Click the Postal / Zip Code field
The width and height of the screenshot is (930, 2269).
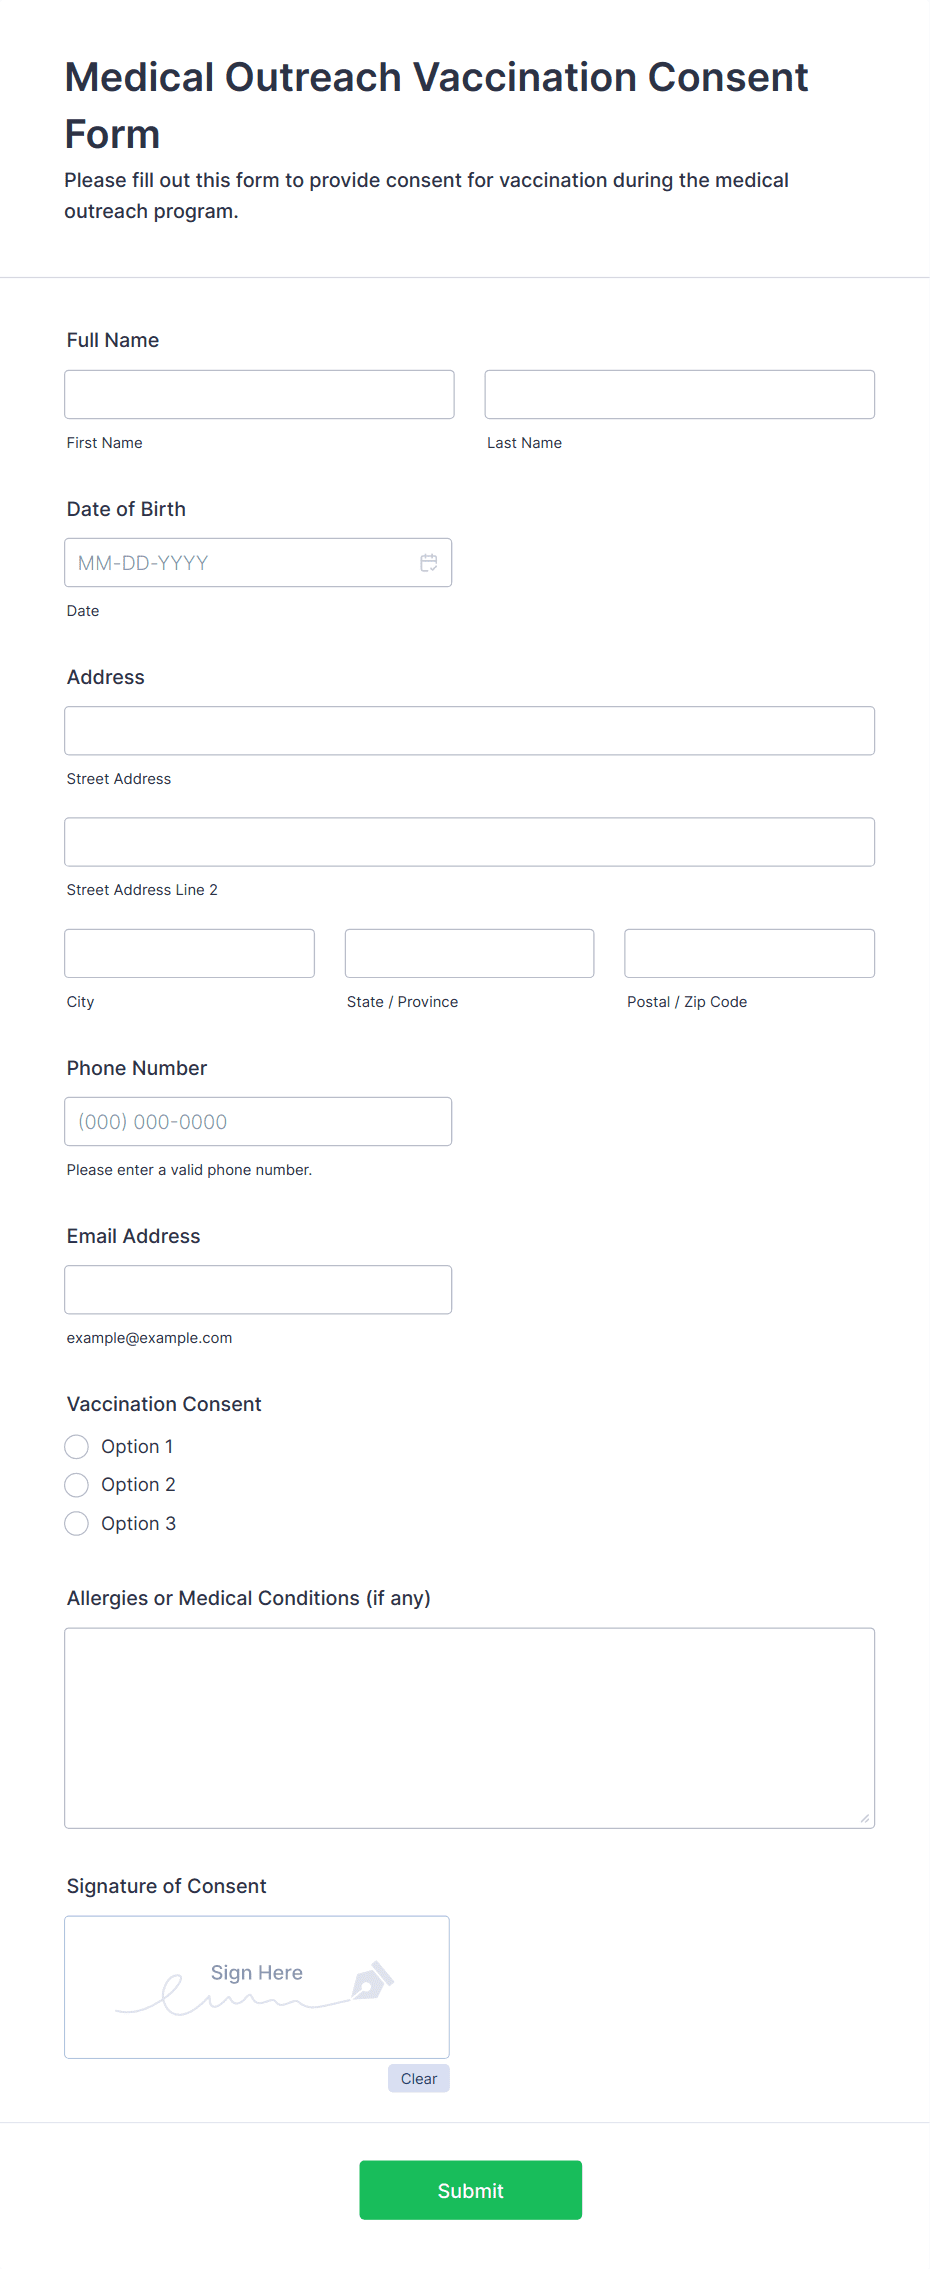coord(749,953)
